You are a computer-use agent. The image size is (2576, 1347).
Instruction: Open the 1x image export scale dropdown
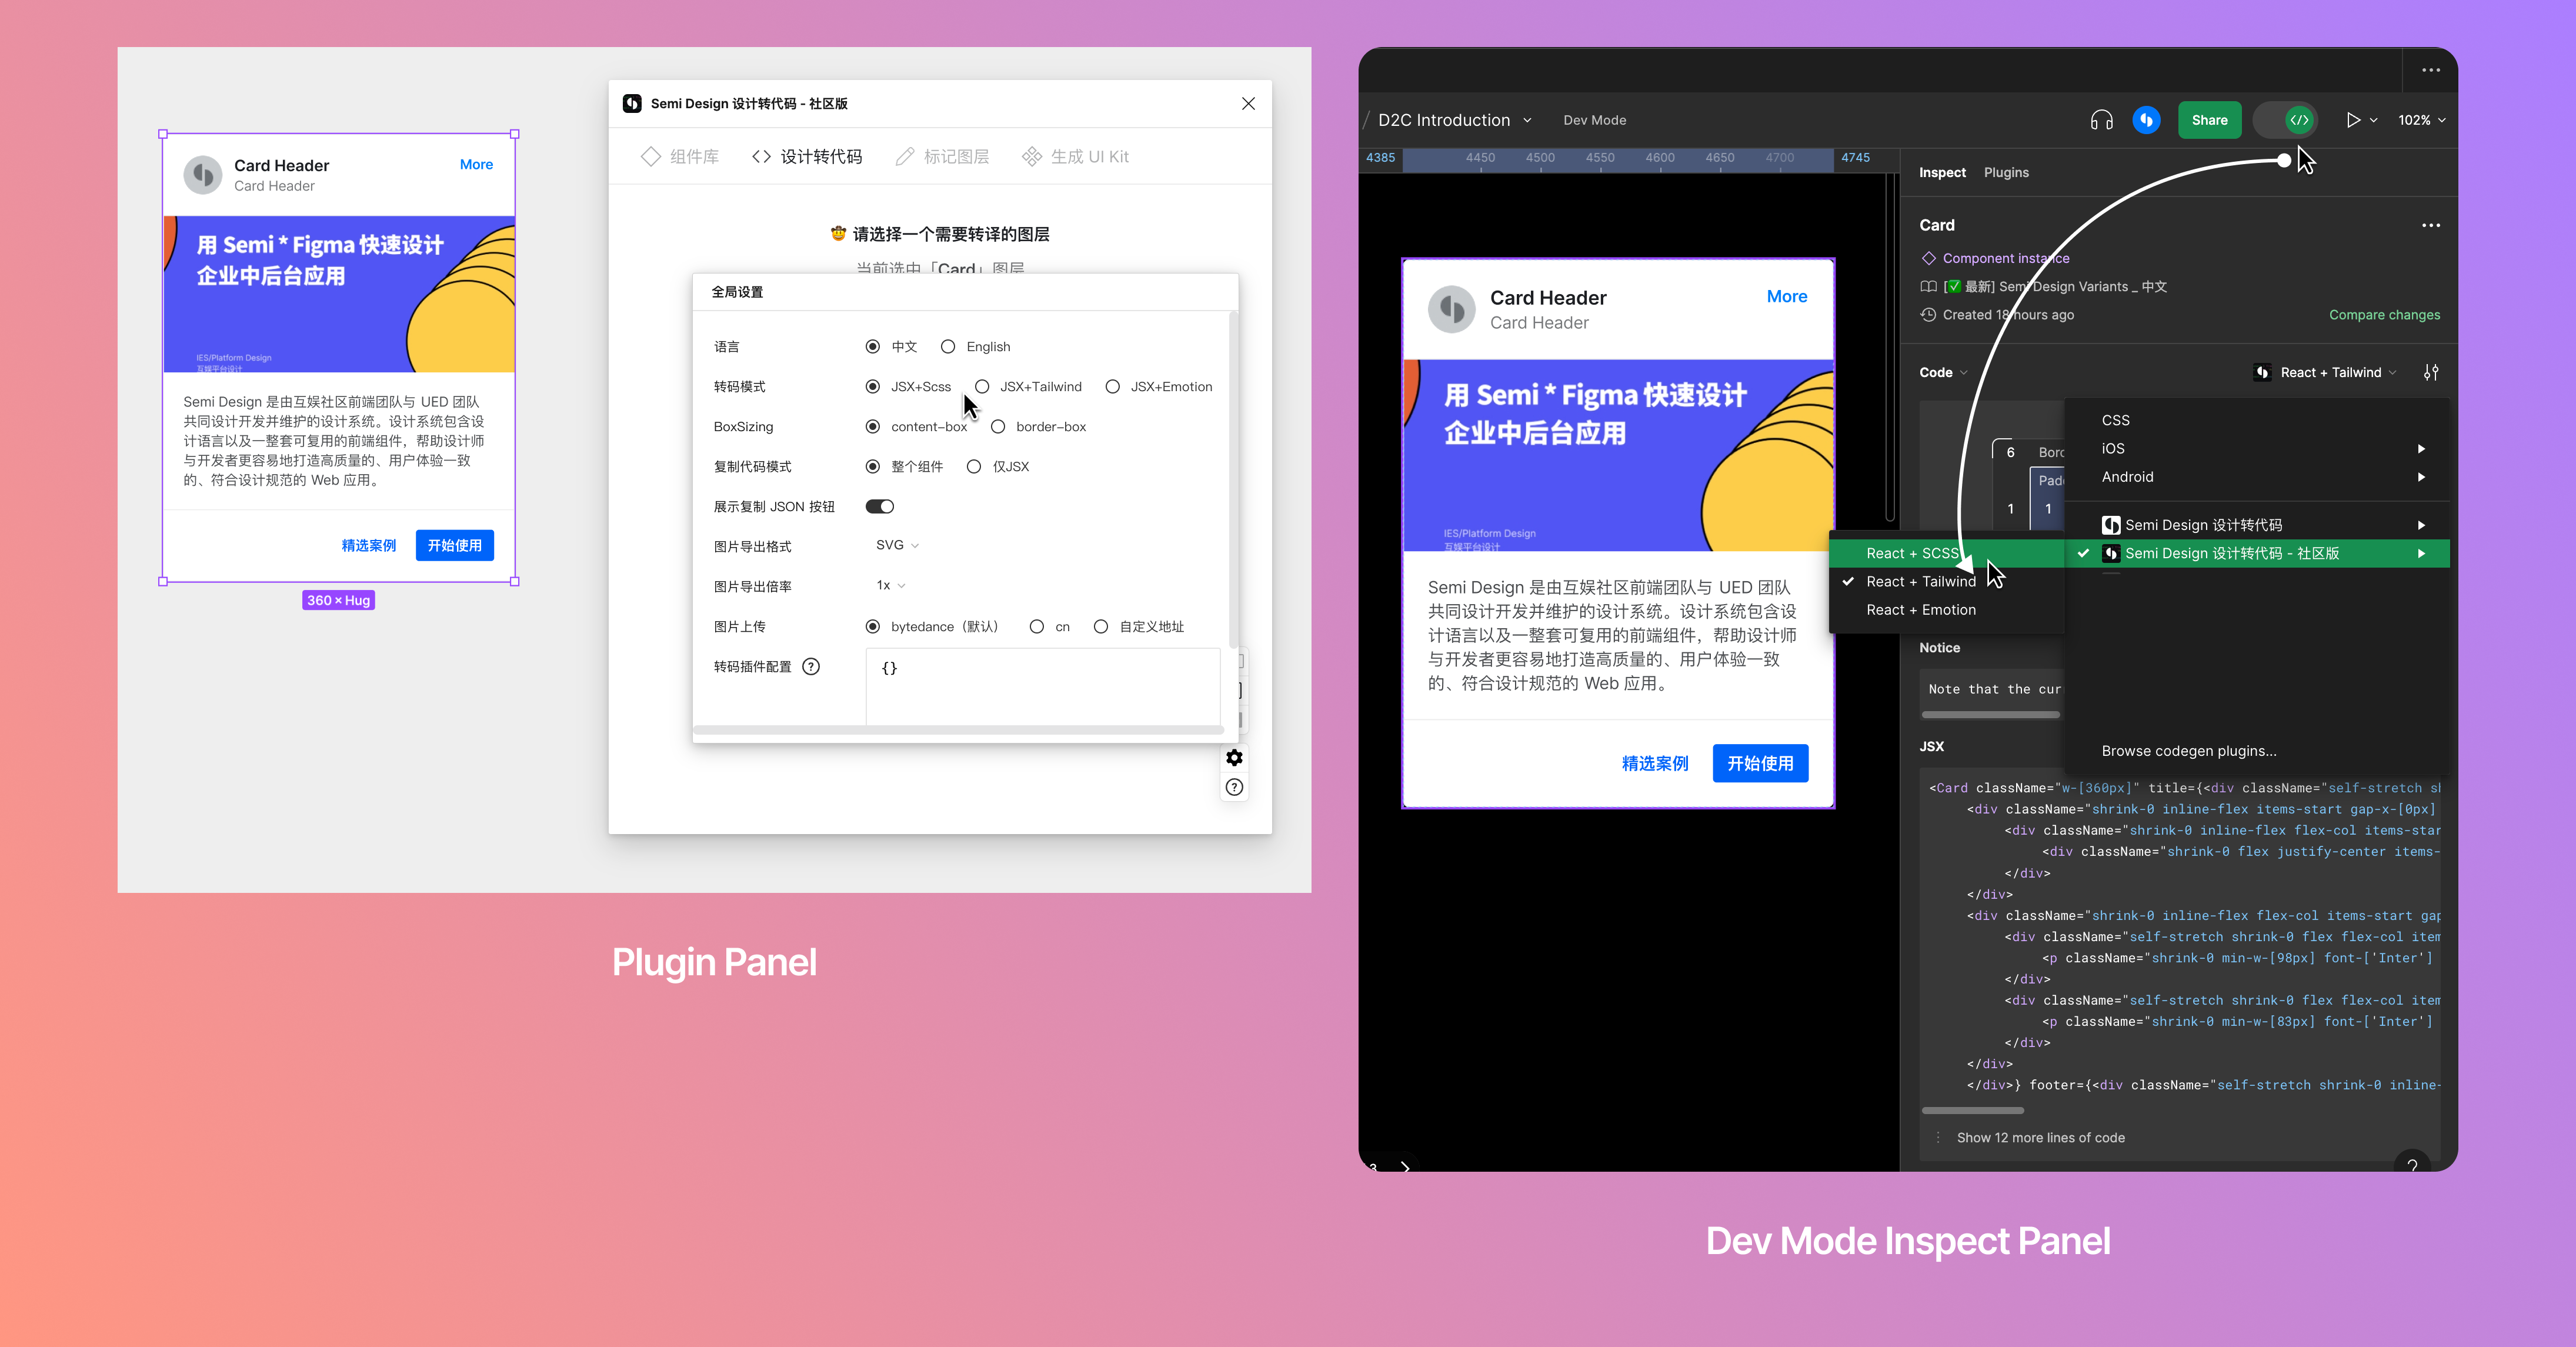click(891, 585)
